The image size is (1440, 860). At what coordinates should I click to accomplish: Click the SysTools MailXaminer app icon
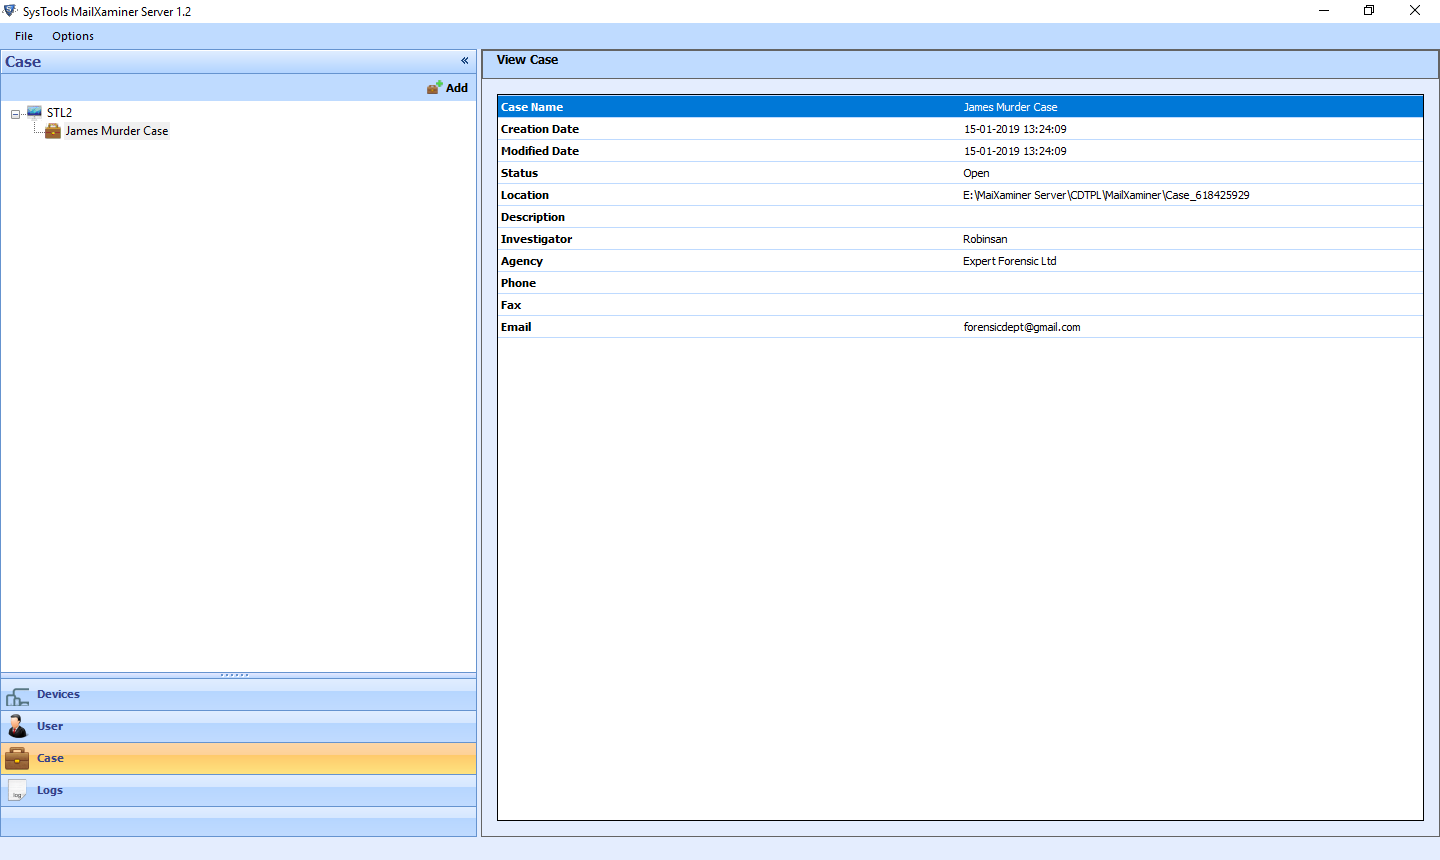pos(10,11)
